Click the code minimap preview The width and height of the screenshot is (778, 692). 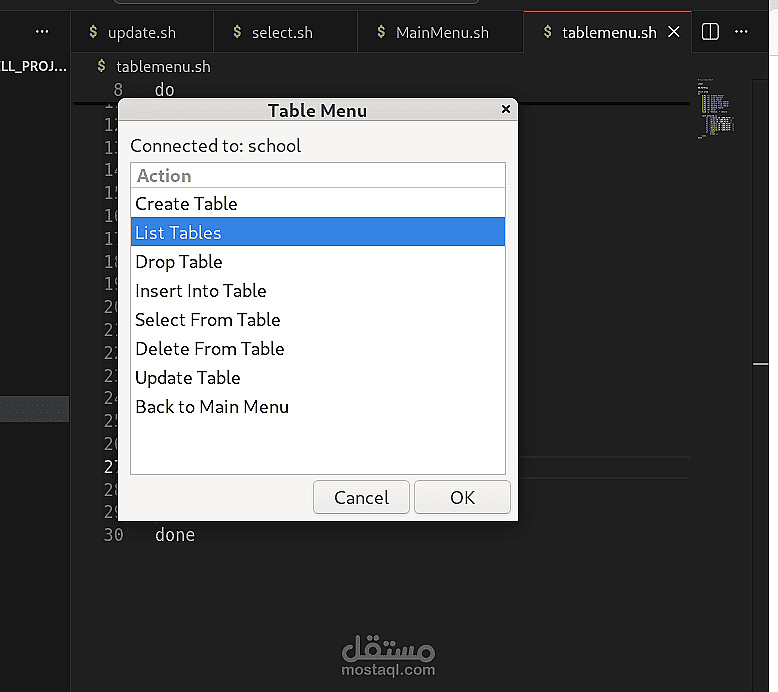pyautogui.click(x=716, y=110)
